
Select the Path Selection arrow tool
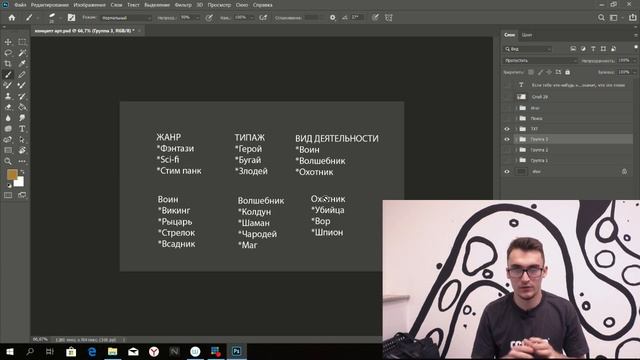pyautogui.click(x=22, y=140)
